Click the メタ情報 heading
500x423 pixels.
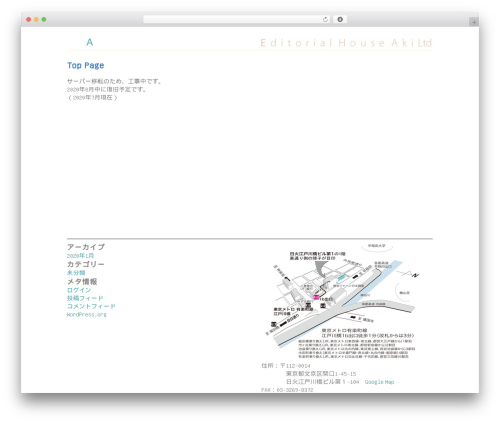click(82, 282)
